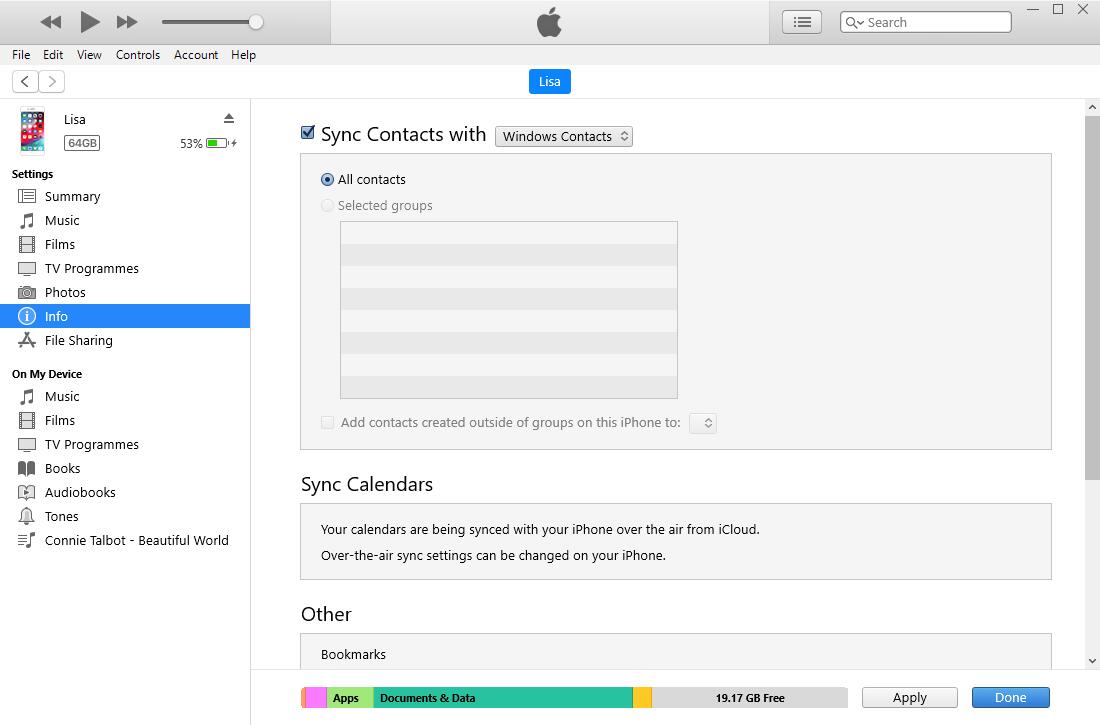Viewport: 1100px width, 725px height.
Task: Open the up next list view
Action: click(801, 21)
